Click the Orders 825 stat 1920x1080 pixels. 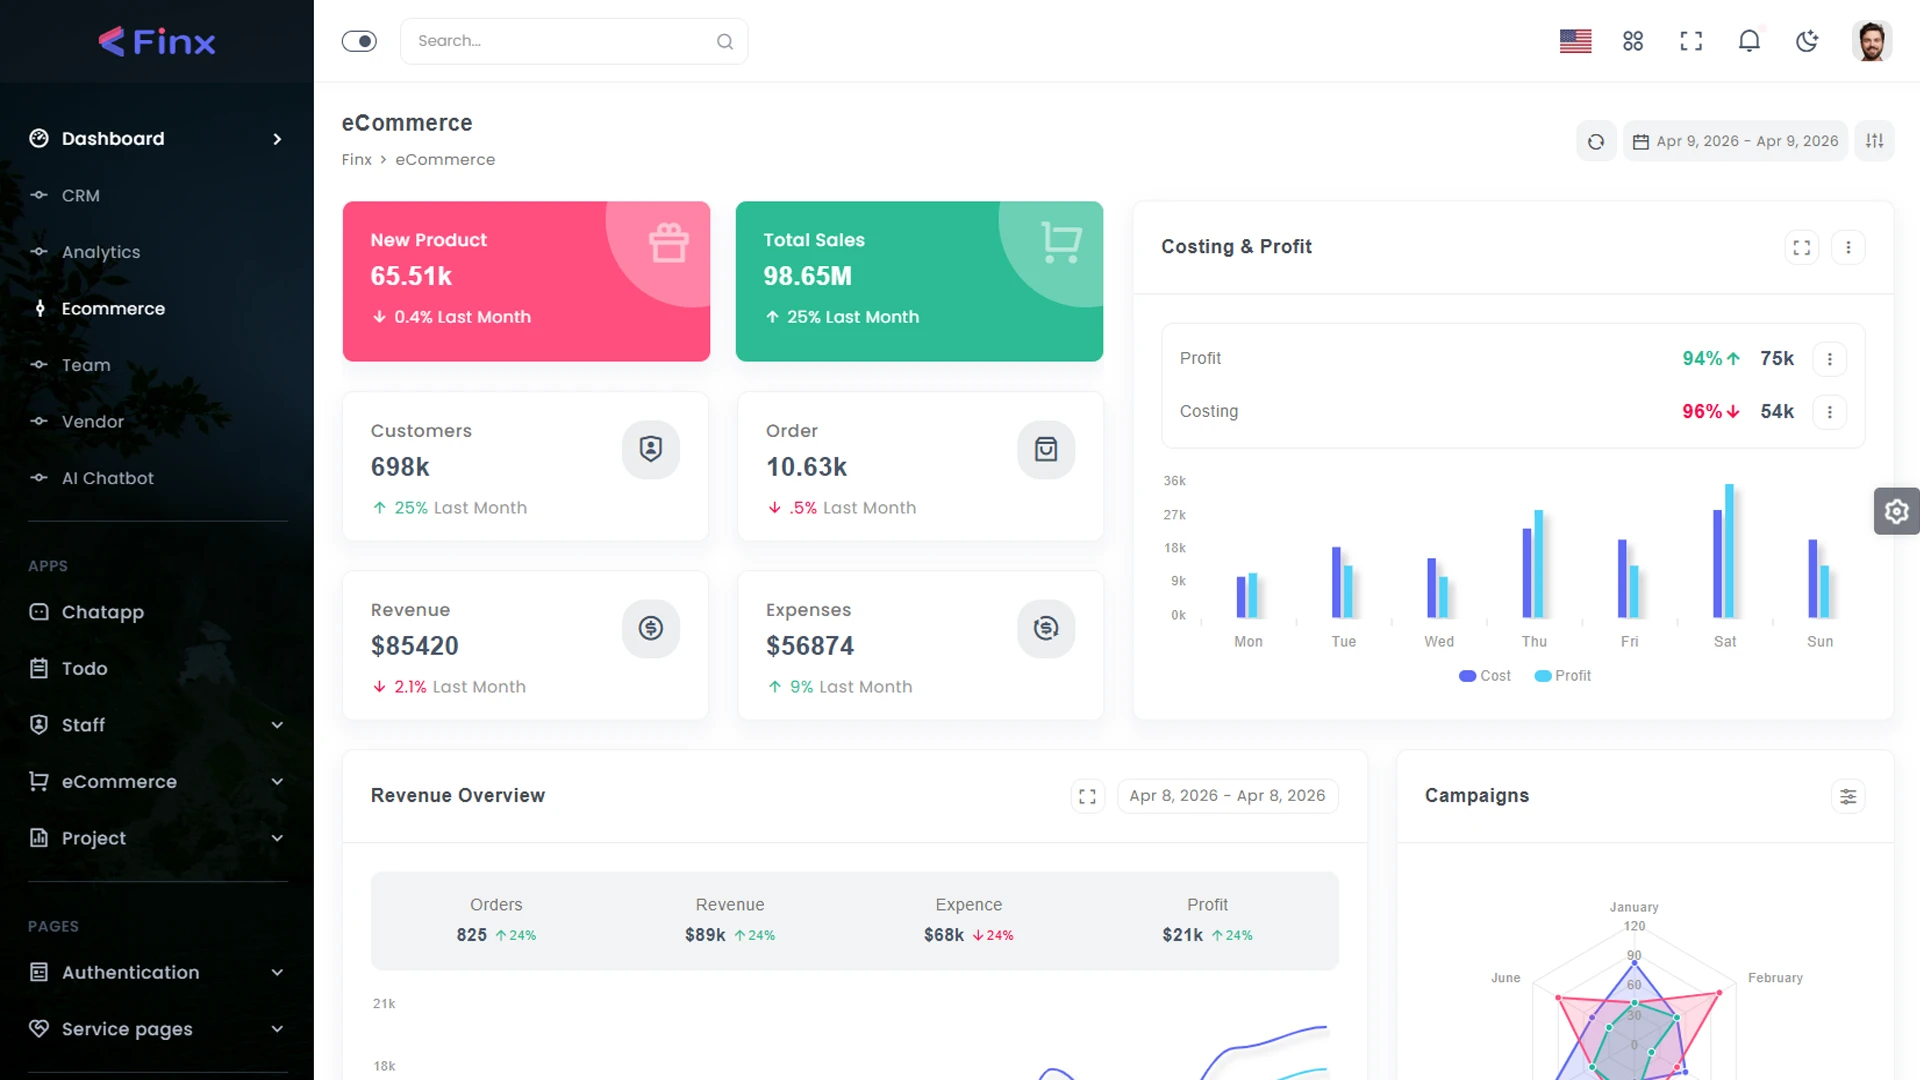(x=496, y=920)
